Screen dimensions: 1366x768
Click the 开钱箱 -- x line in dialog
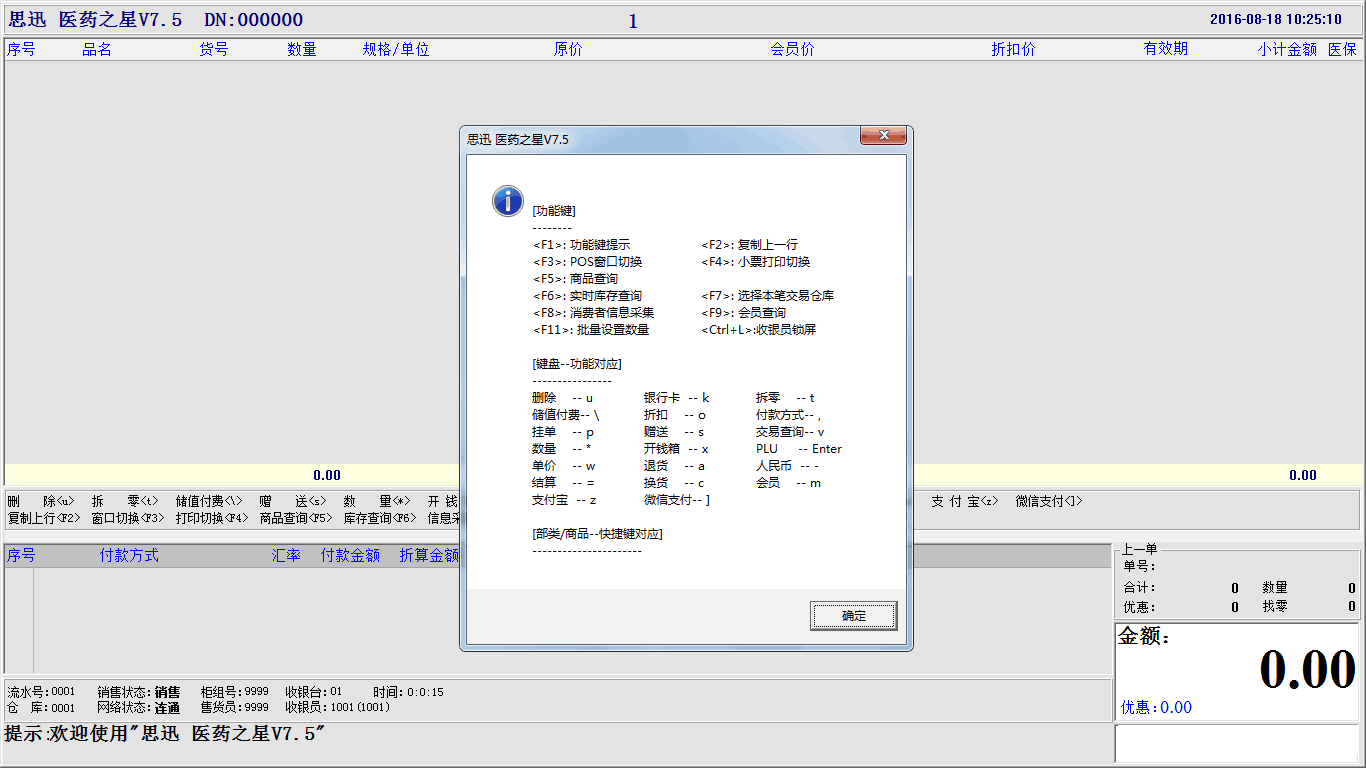(x=676, y=449)
